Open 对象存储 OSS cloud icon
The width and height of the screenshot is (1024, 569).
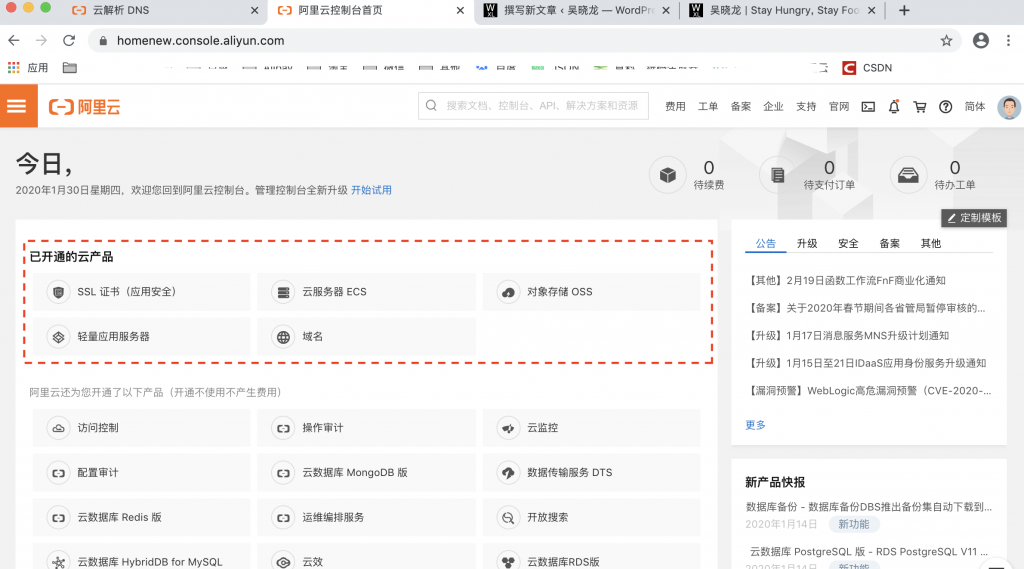[x=508, y=292]
